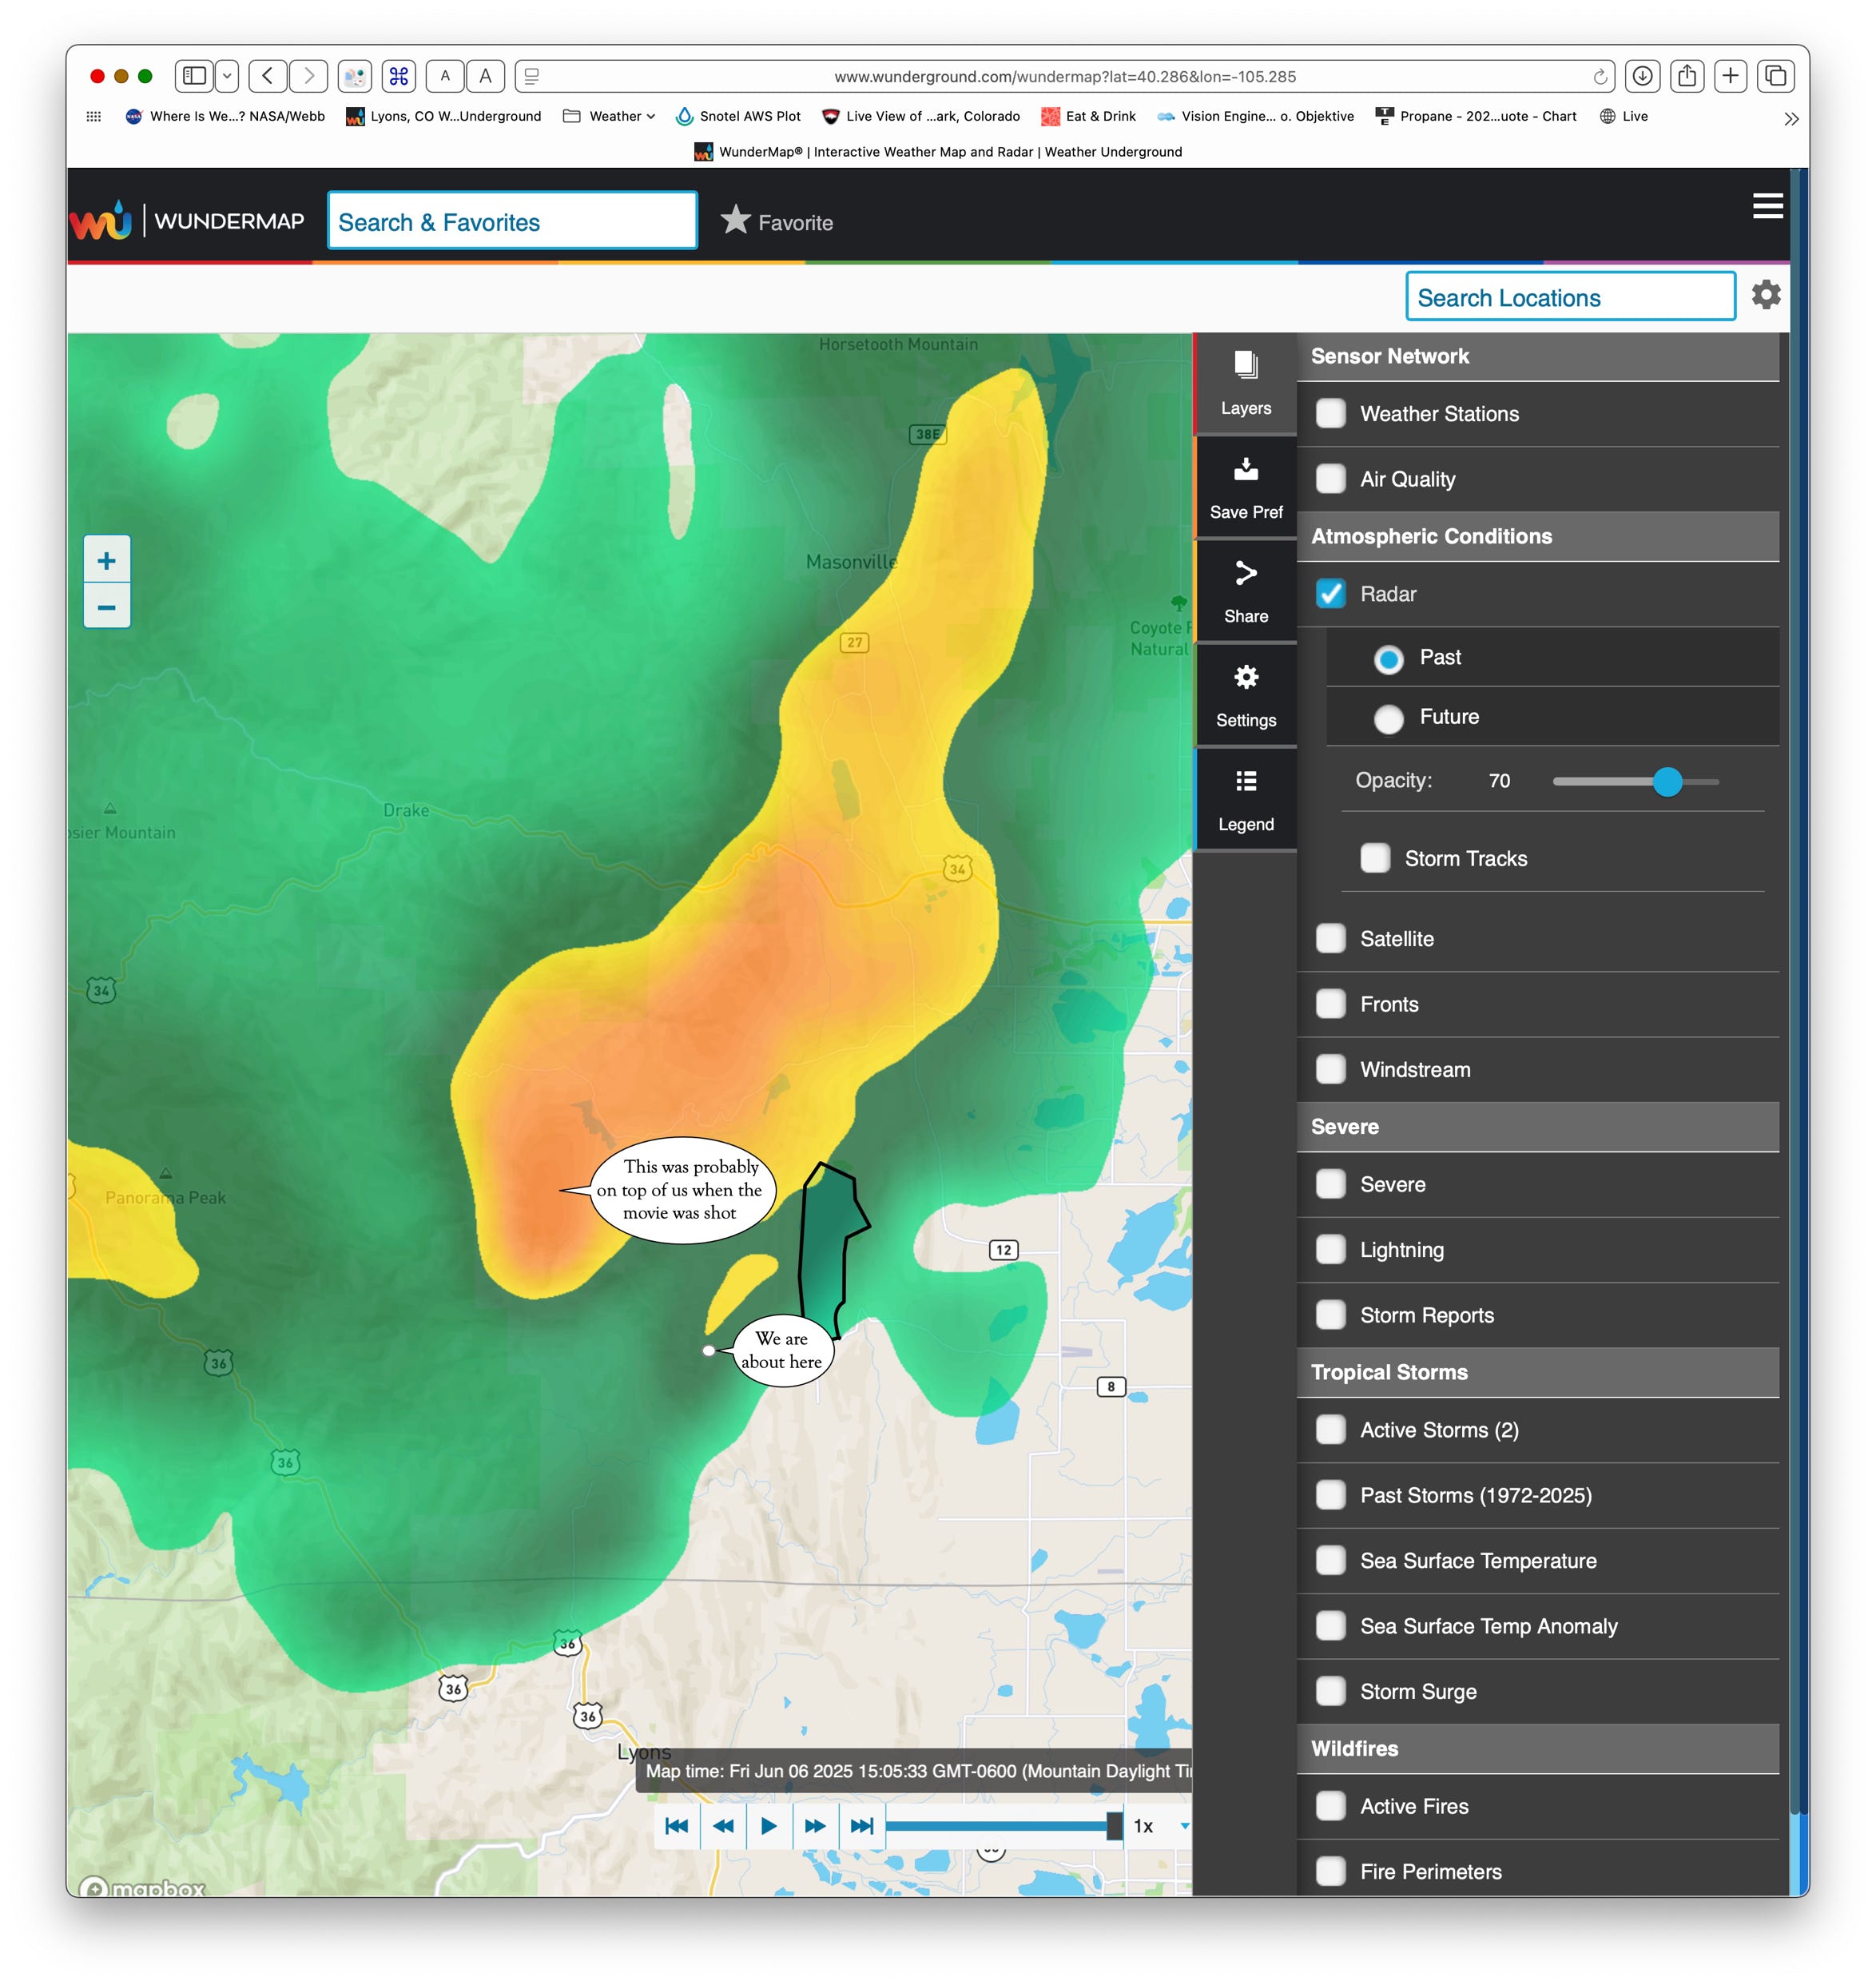Image resolution: width=1876 pixels, height=1985 pixels.
Task: Increase text size with large A button
Action: 485,76
